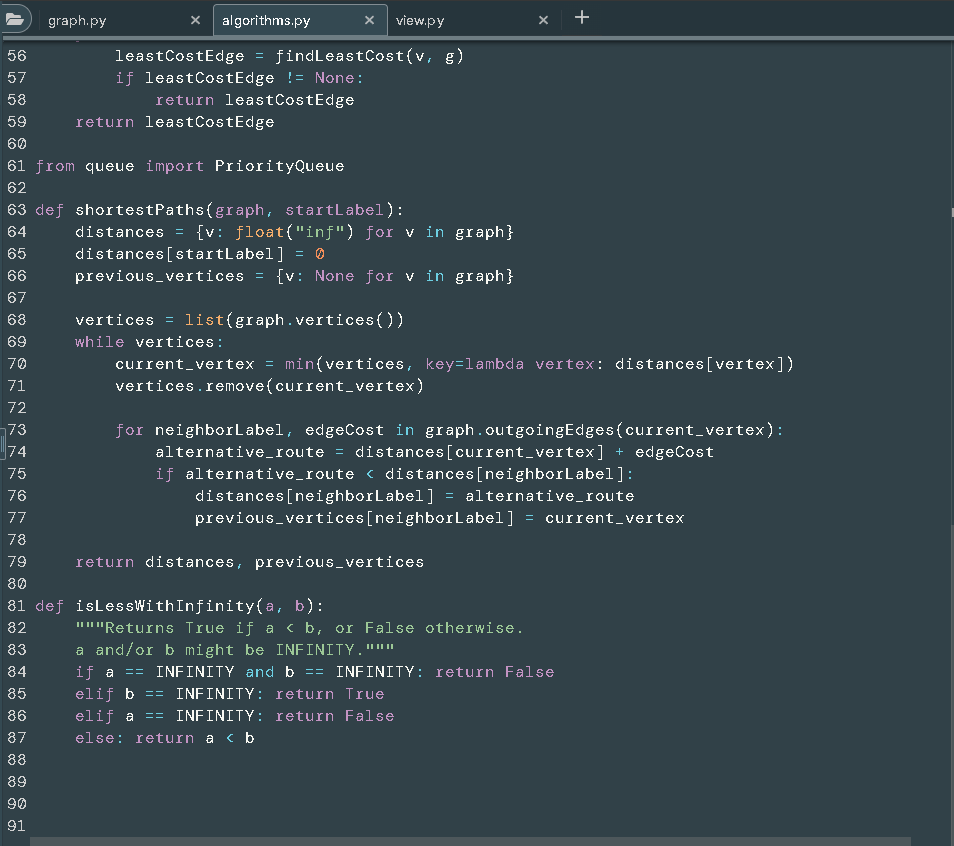Place cursor on 'shortestPaths' function name
Viewport: 954px width, 846px height.
pos(140,210)
